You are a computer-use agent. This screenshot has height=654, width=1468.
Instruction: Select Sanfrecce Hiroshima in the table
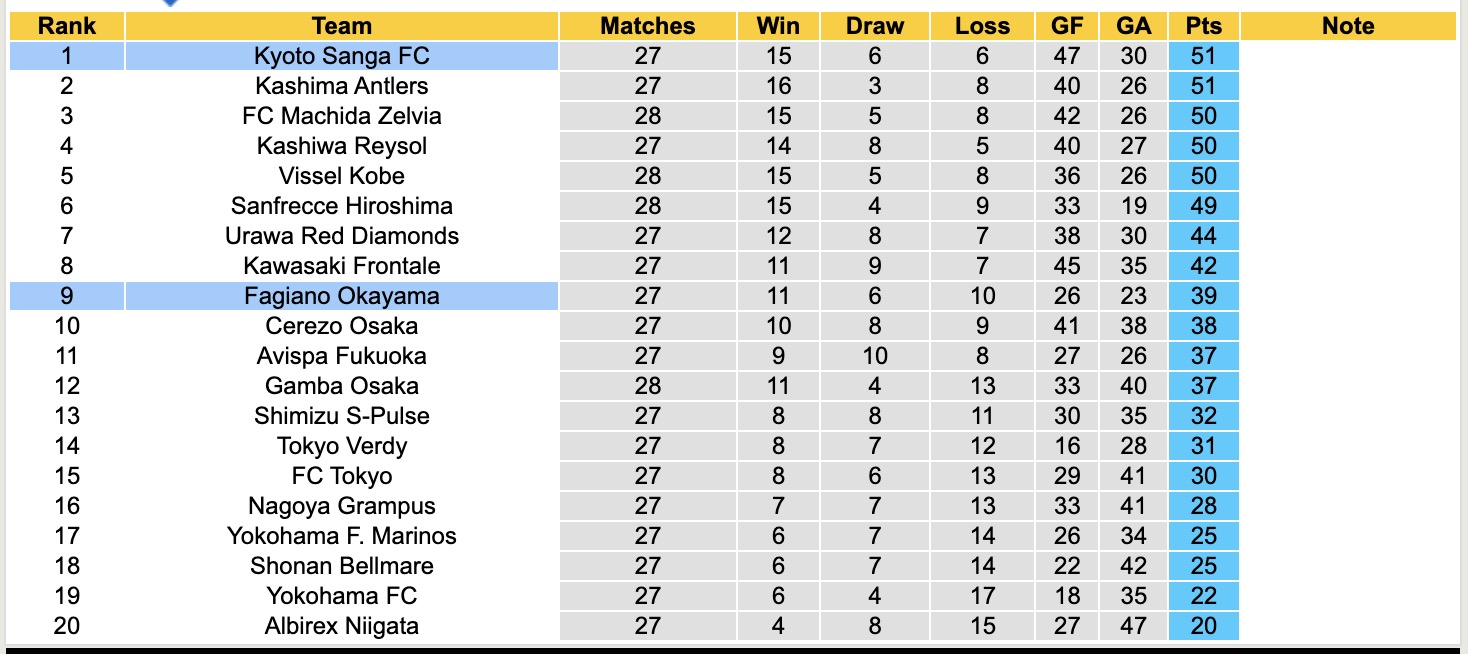341,206
